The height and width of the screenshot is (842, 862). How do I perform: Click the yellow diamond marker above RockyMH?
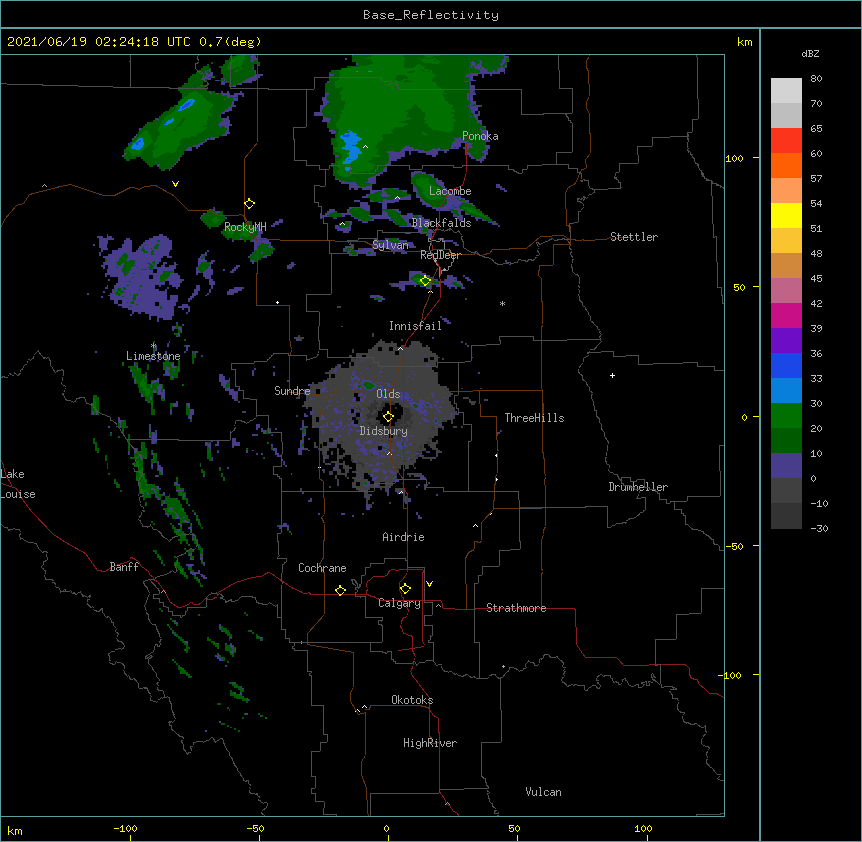(250, 204)
